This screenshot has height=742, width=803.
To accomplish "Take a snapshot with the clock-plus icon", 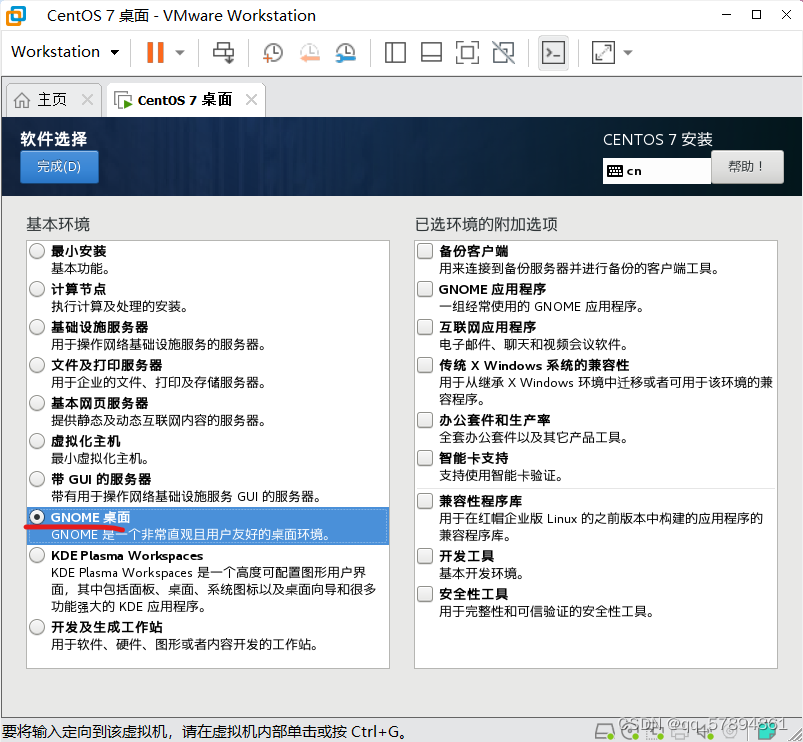I will (272, 52).
